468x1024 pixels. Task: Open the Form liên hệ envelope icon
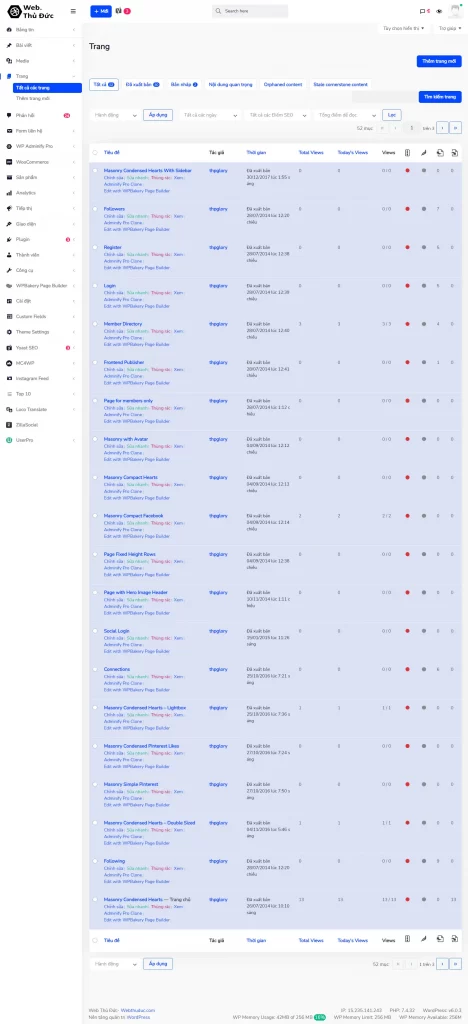(x=9, y=131)
